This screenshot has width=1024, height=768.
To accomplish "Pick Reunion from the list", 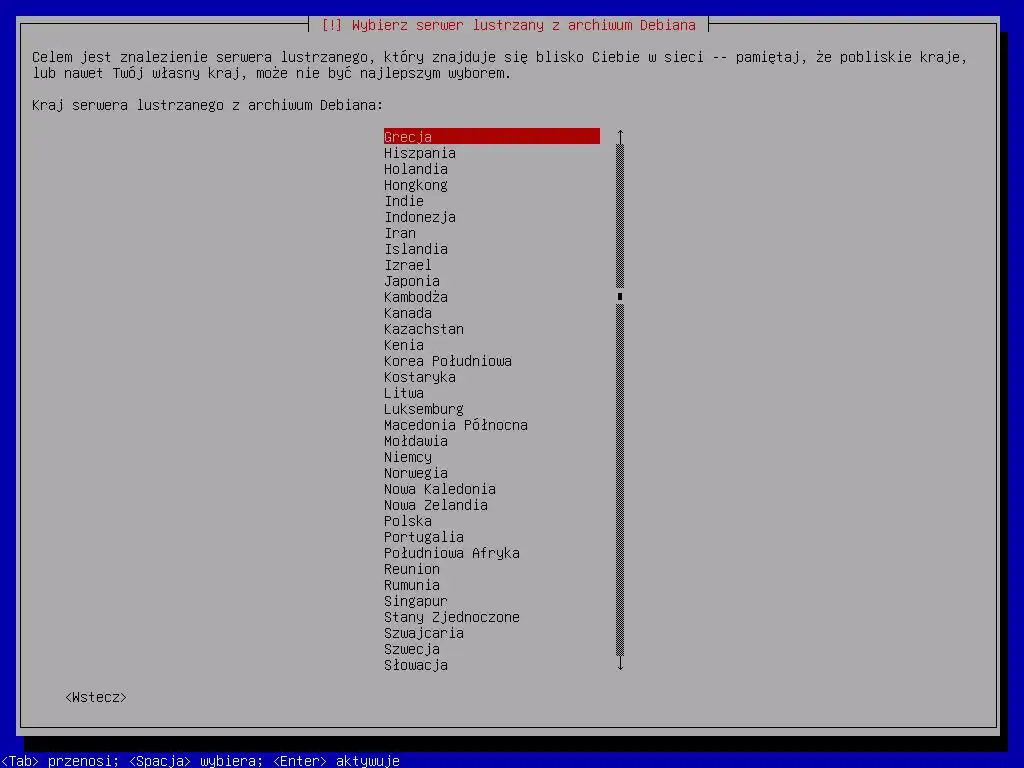I will (492, 569).
